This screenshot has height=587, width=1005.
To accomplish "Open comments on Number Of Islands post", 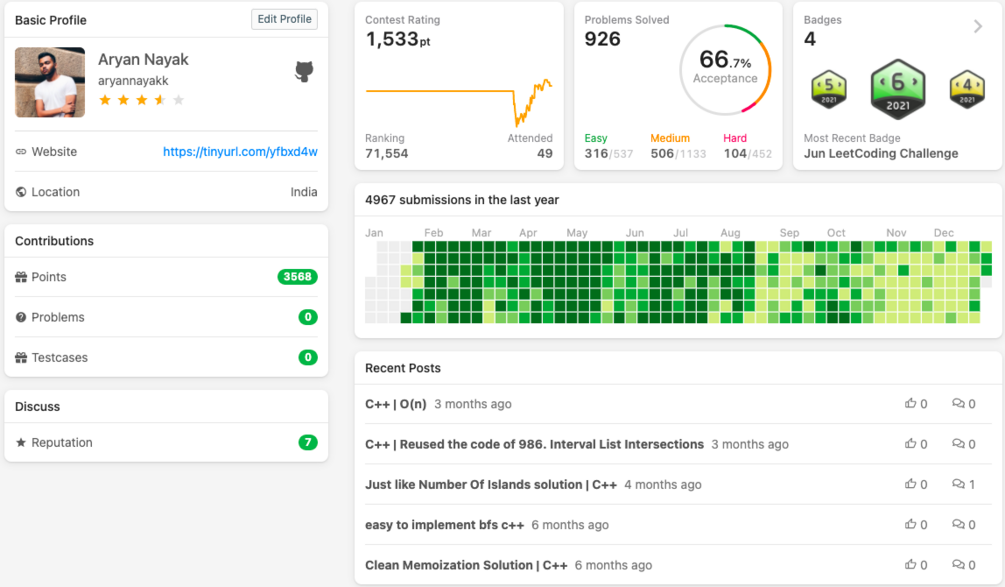I will click(958, 484).
